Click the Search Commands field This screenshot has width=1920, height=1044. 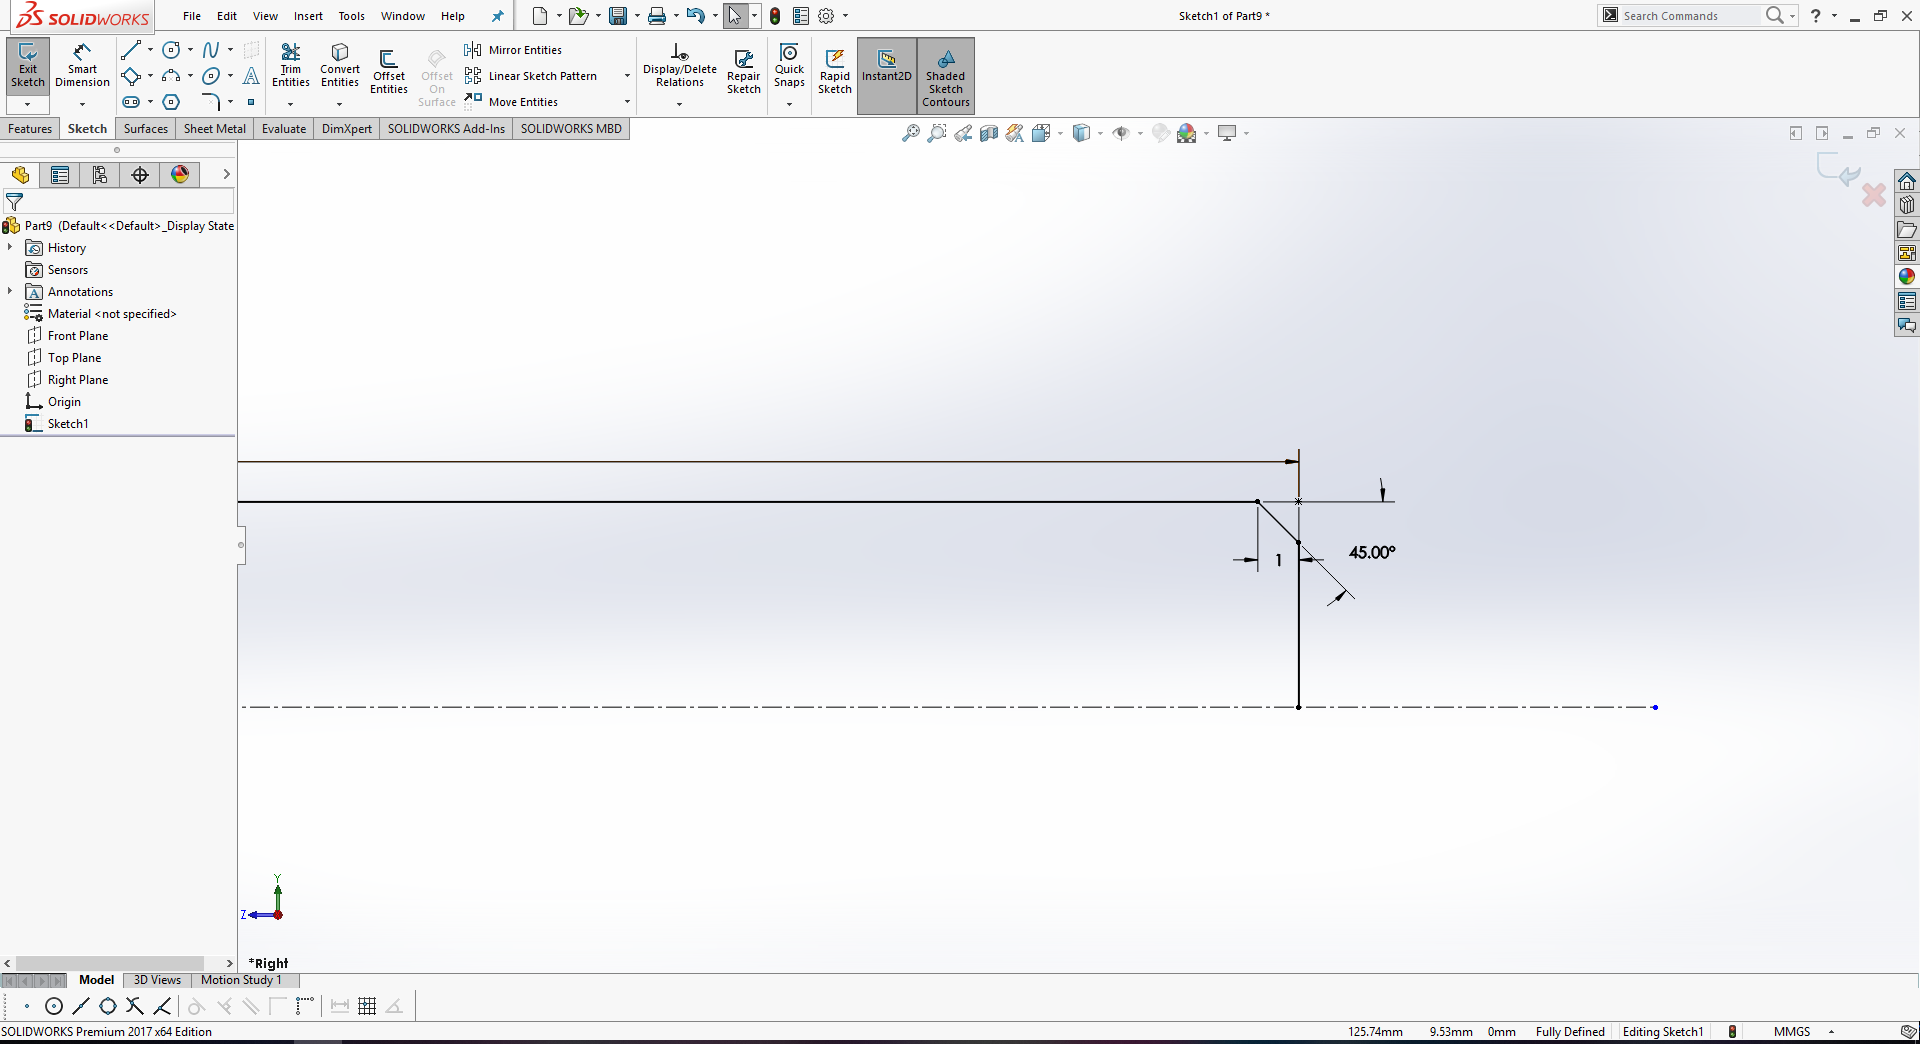[1689, 16]
